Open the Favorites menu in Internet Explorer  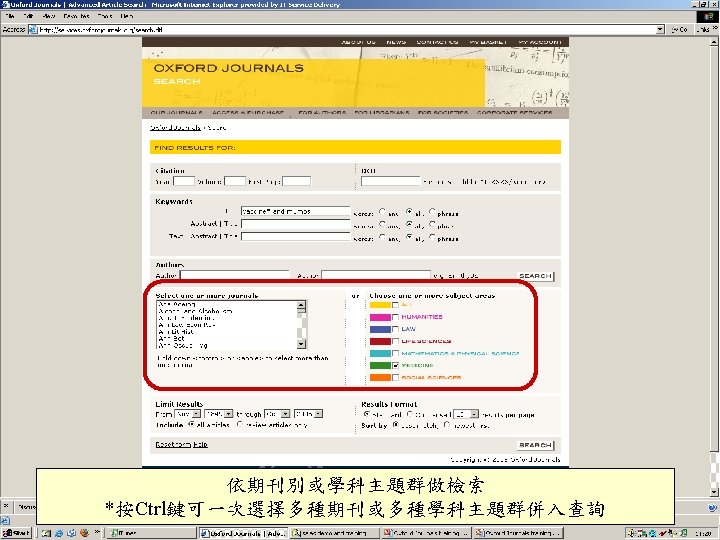point(76,16)
